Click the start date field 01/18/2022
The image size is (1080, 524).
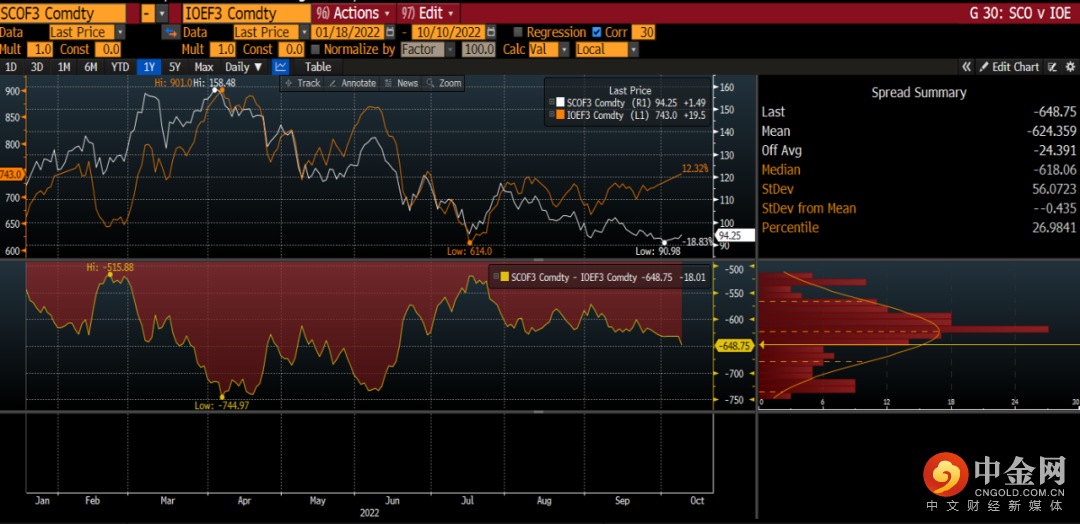(x=348, y=32)
